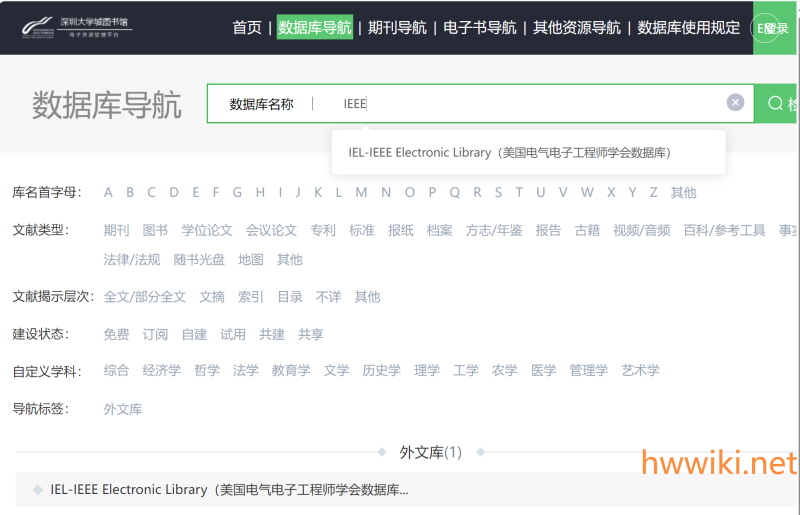
Task: Click the circular login icon at top right
Action: coord(765,28)
